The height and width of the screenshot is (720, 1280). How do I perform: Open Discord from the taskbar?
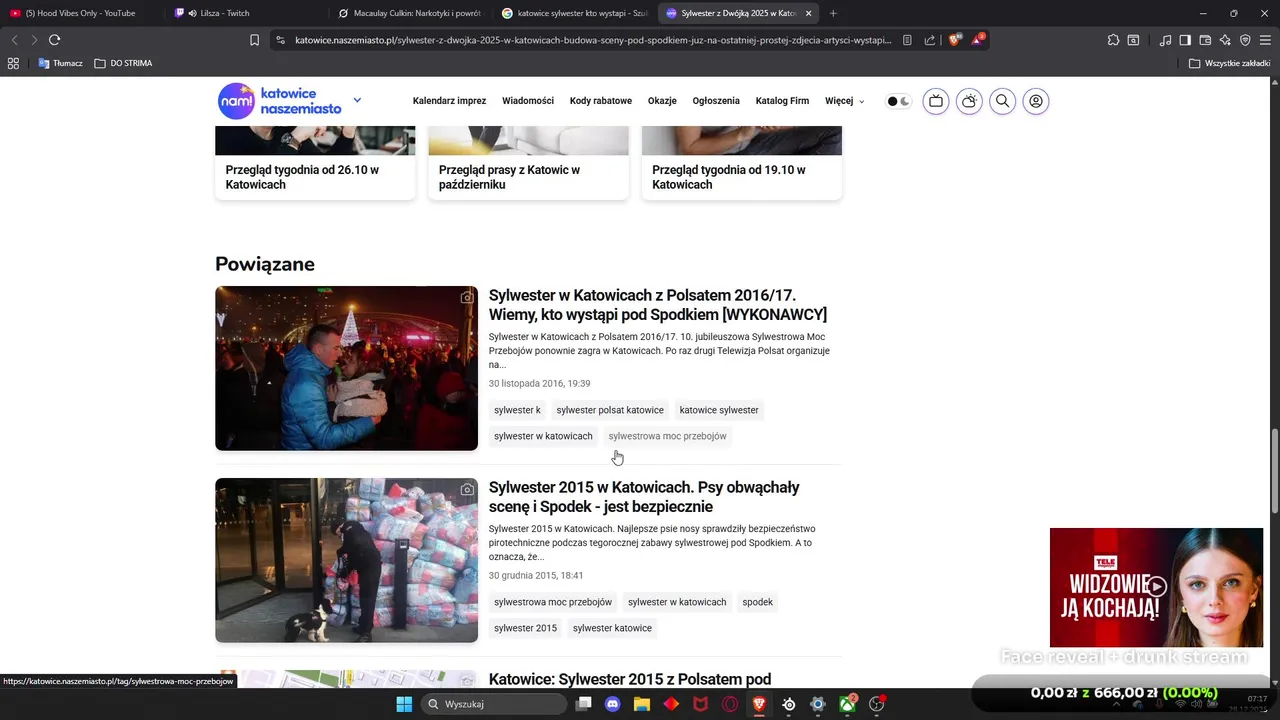(613, 704)
